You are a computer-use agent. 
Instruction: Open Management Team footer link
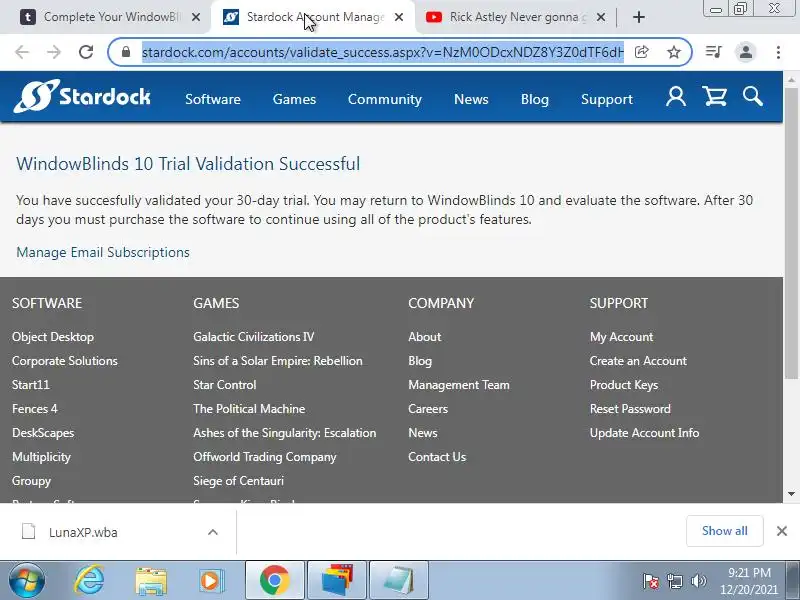pos(459,385)
